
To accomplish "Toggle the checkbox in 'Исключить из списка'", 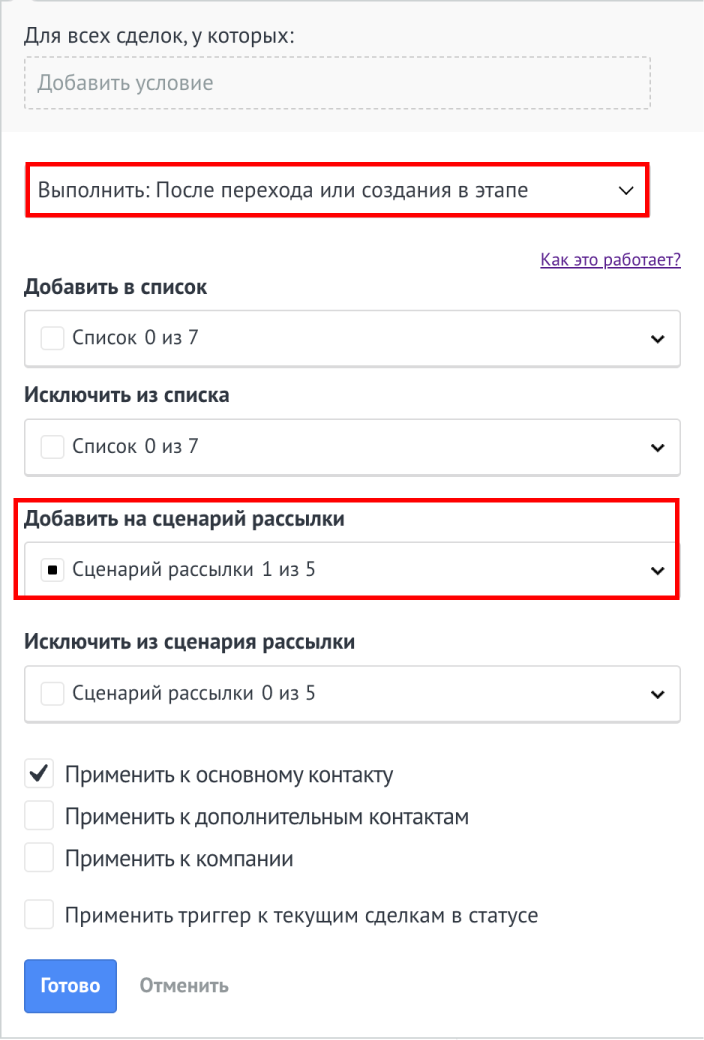I will (x=52, y=446).
